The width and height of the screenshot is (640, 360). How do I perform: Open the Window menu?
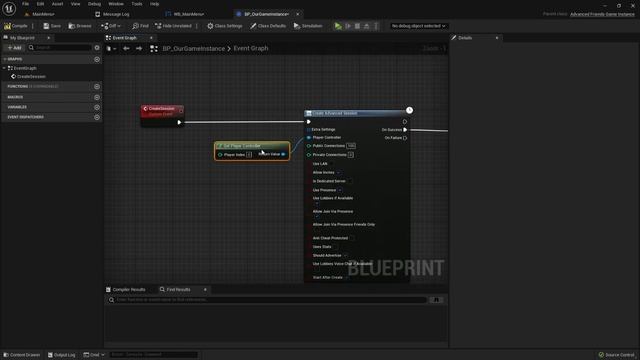click(116, 4)
